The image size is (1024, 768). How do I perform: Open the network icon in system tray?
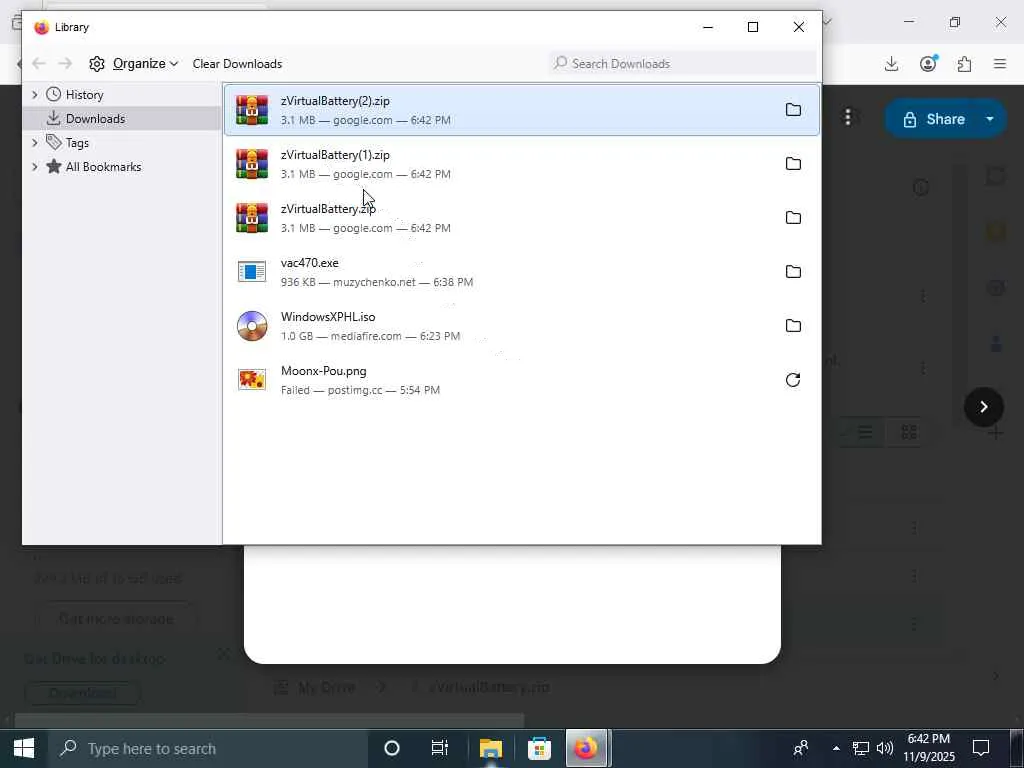(x=861, y=748)
